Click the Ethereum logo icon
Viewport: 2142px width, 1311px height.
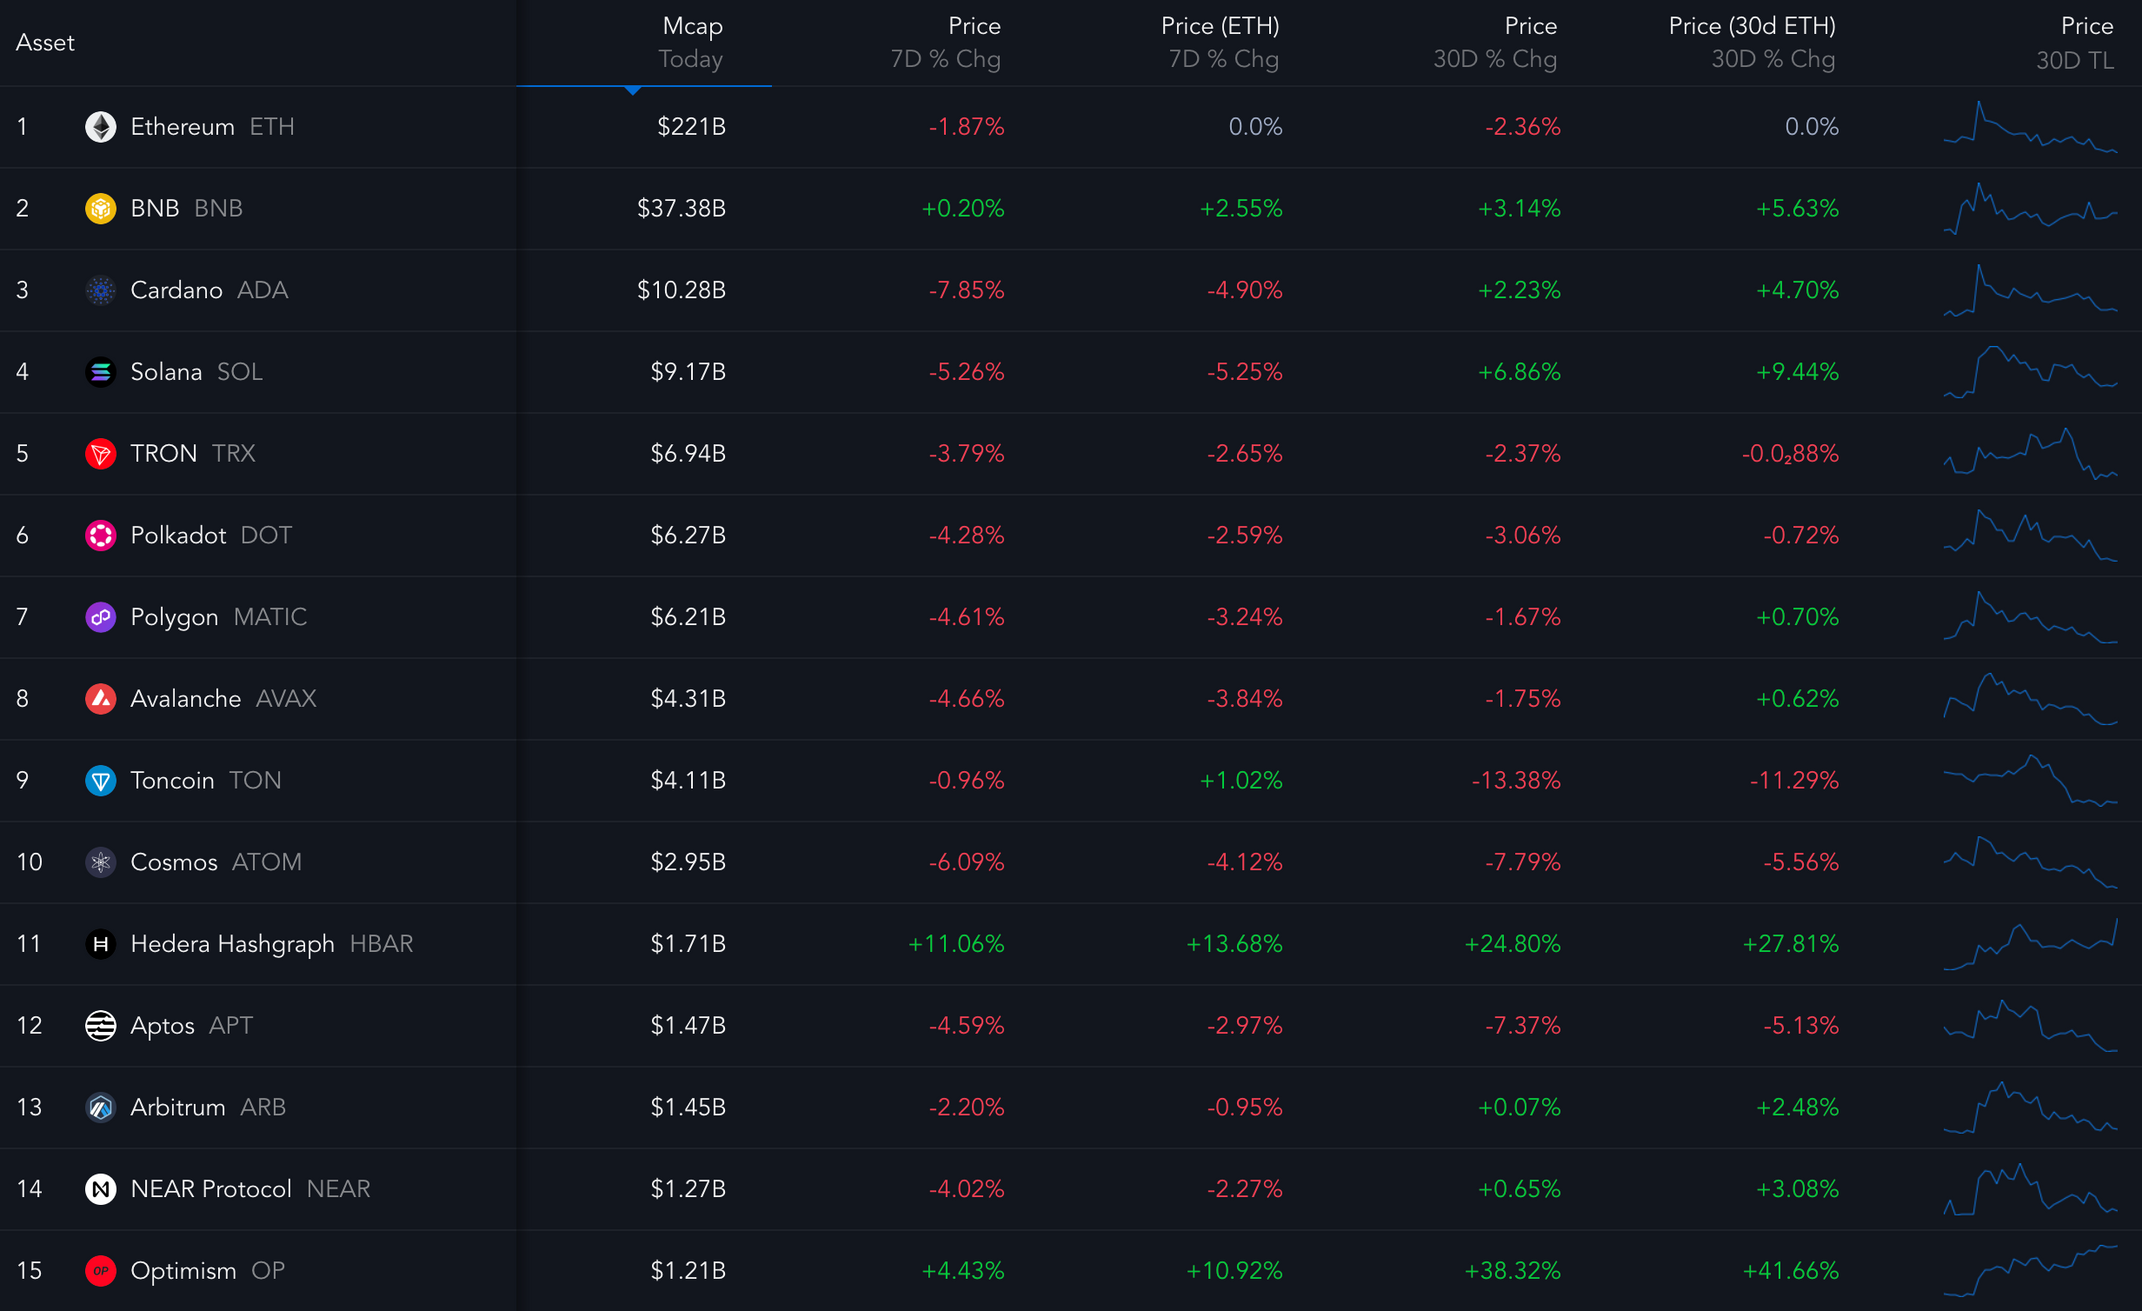100,127
